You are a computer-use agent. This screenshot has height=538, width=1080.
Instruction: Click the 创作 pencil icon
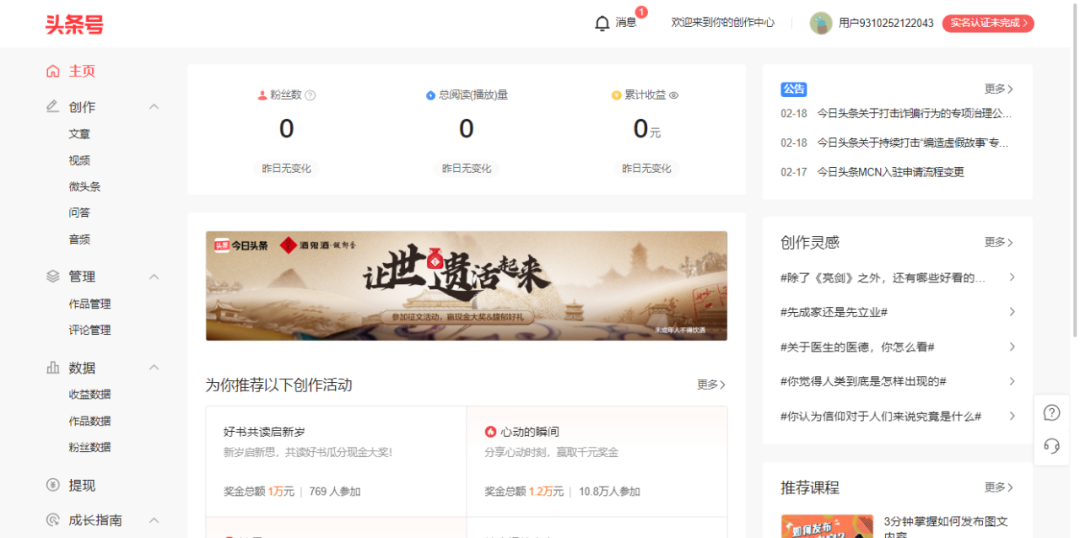pos(52,107)
